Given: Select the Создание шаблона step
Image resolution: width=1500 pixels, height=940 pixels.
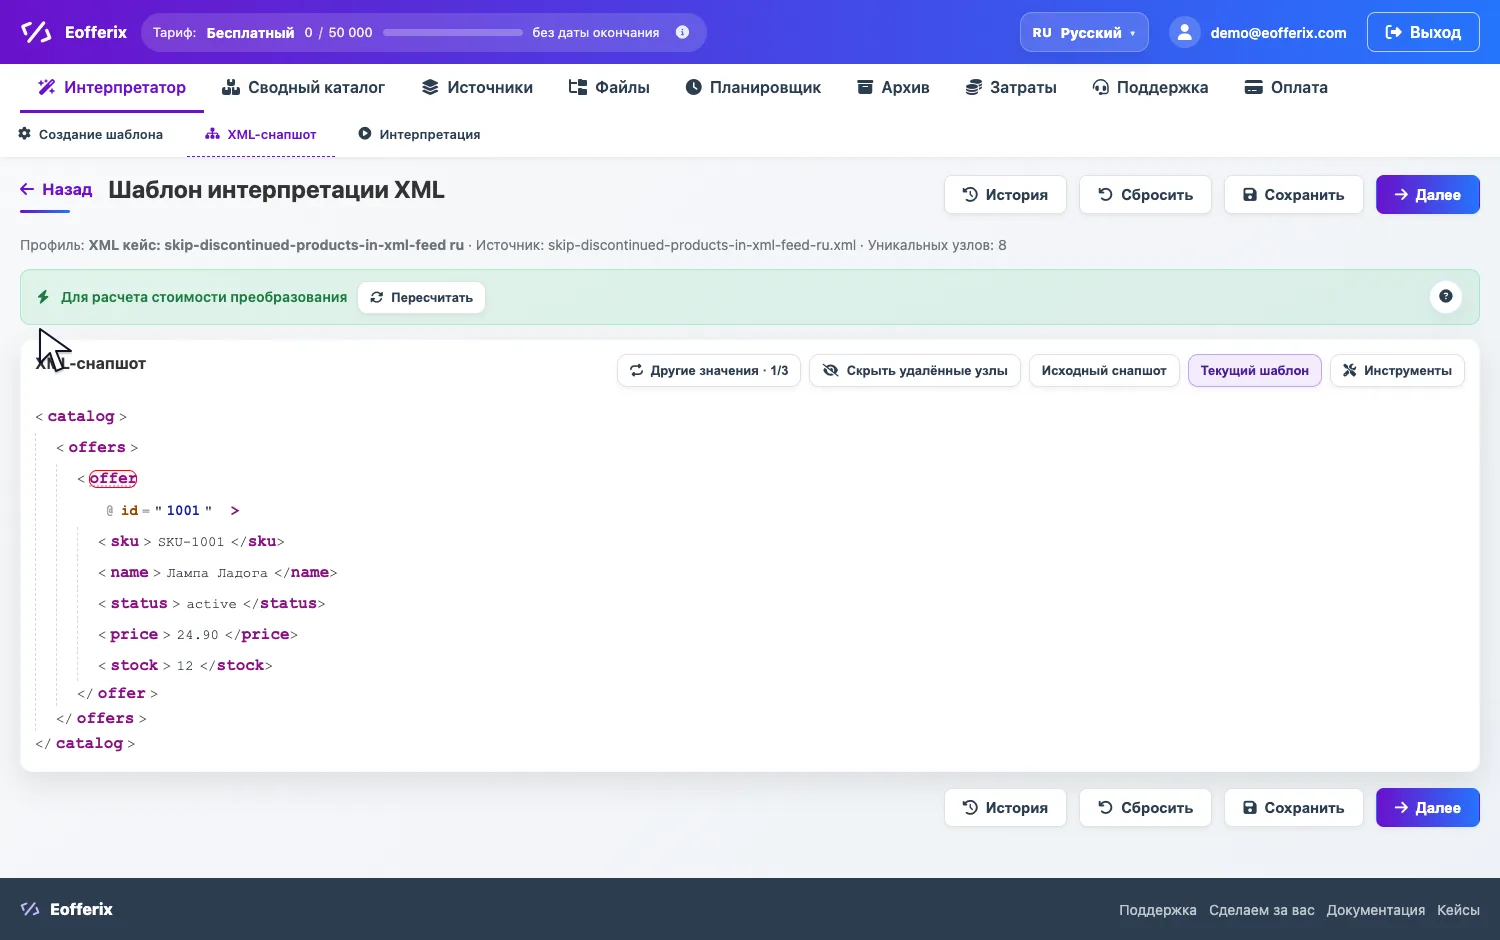Looking at the screenshot, I should pos(91,134).
